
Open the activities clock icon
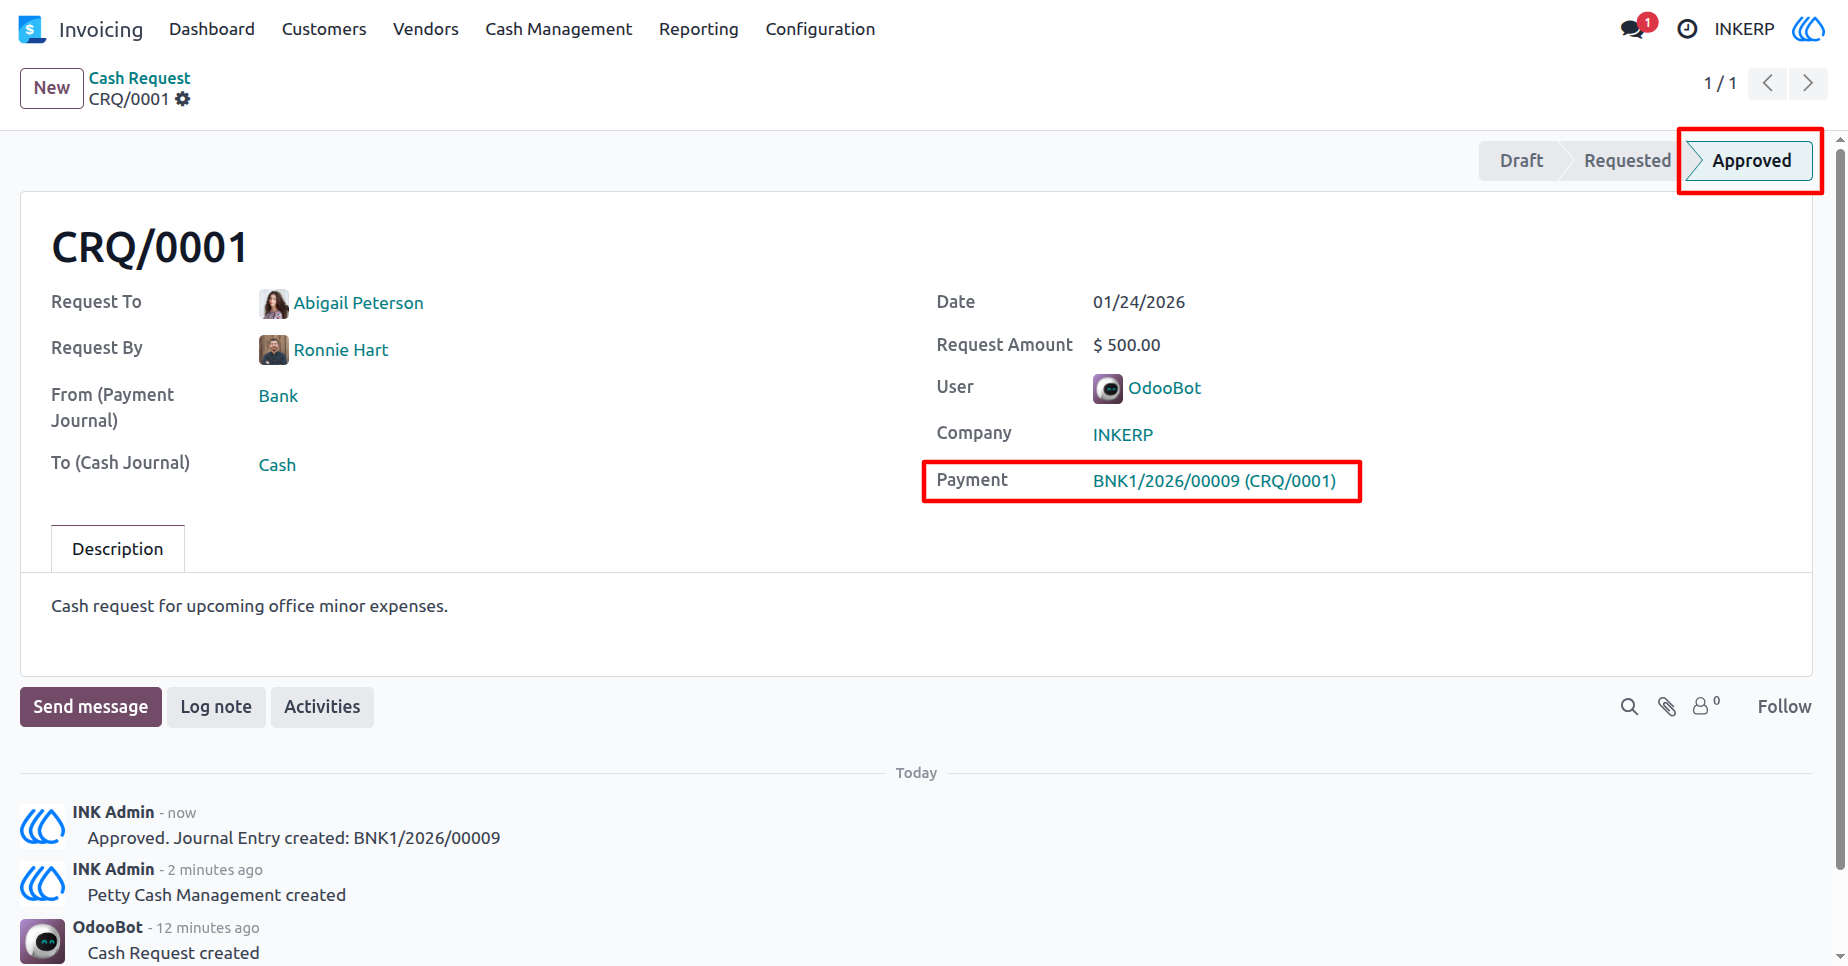(1687, 29)
